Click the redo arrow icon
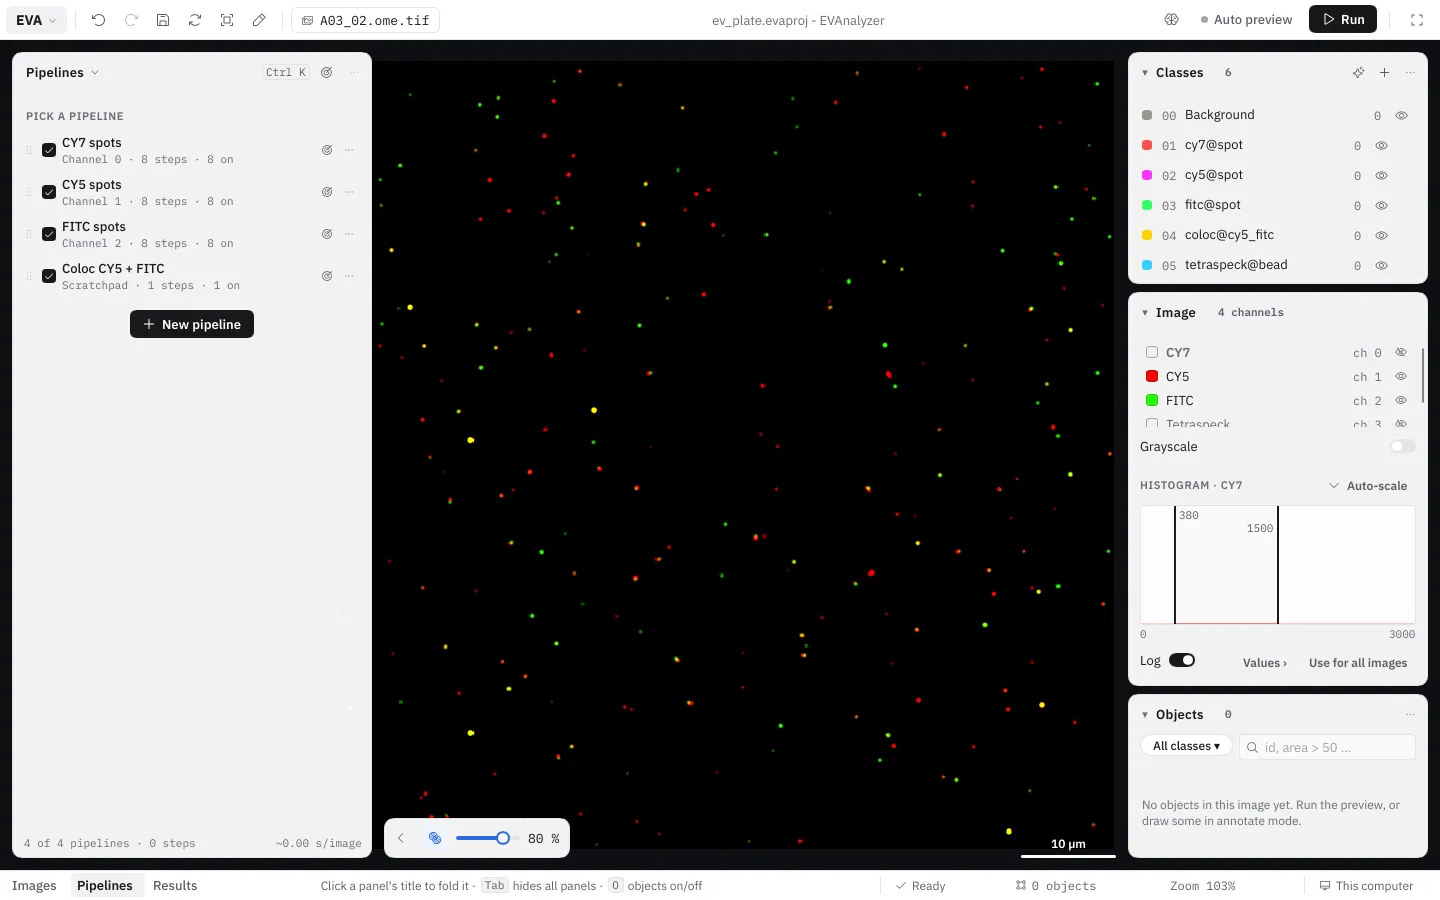Image resolution: width=1440 pixels, height=900 pixels. [131, 20]
